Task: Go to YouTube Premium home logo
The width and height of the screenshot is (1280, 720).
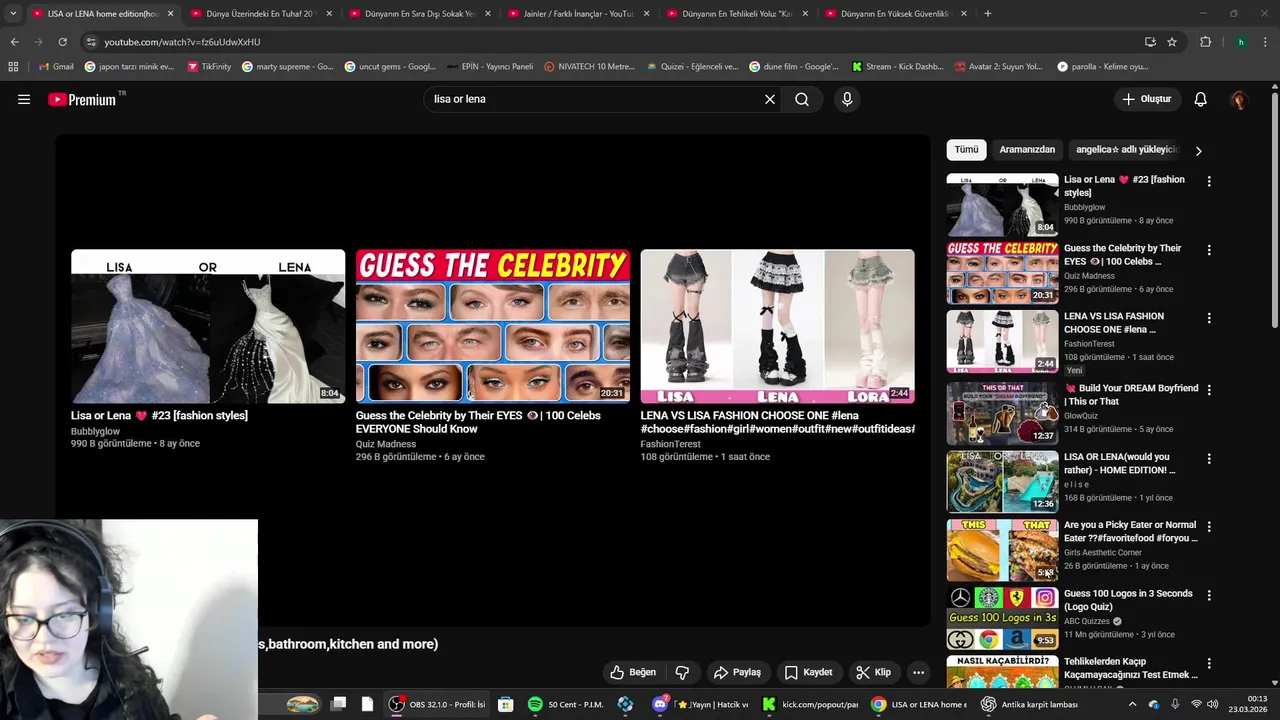Action: click(x=82, y=99)
